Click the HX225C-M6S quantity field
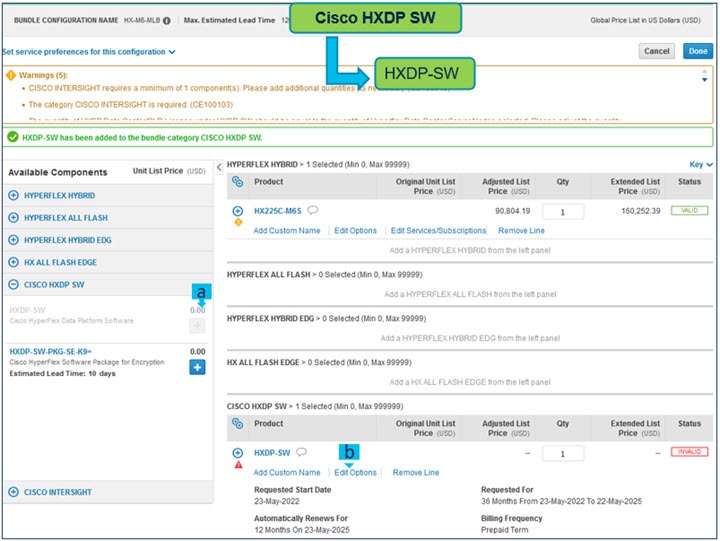The image size is (720, 541). coord(563,212)
